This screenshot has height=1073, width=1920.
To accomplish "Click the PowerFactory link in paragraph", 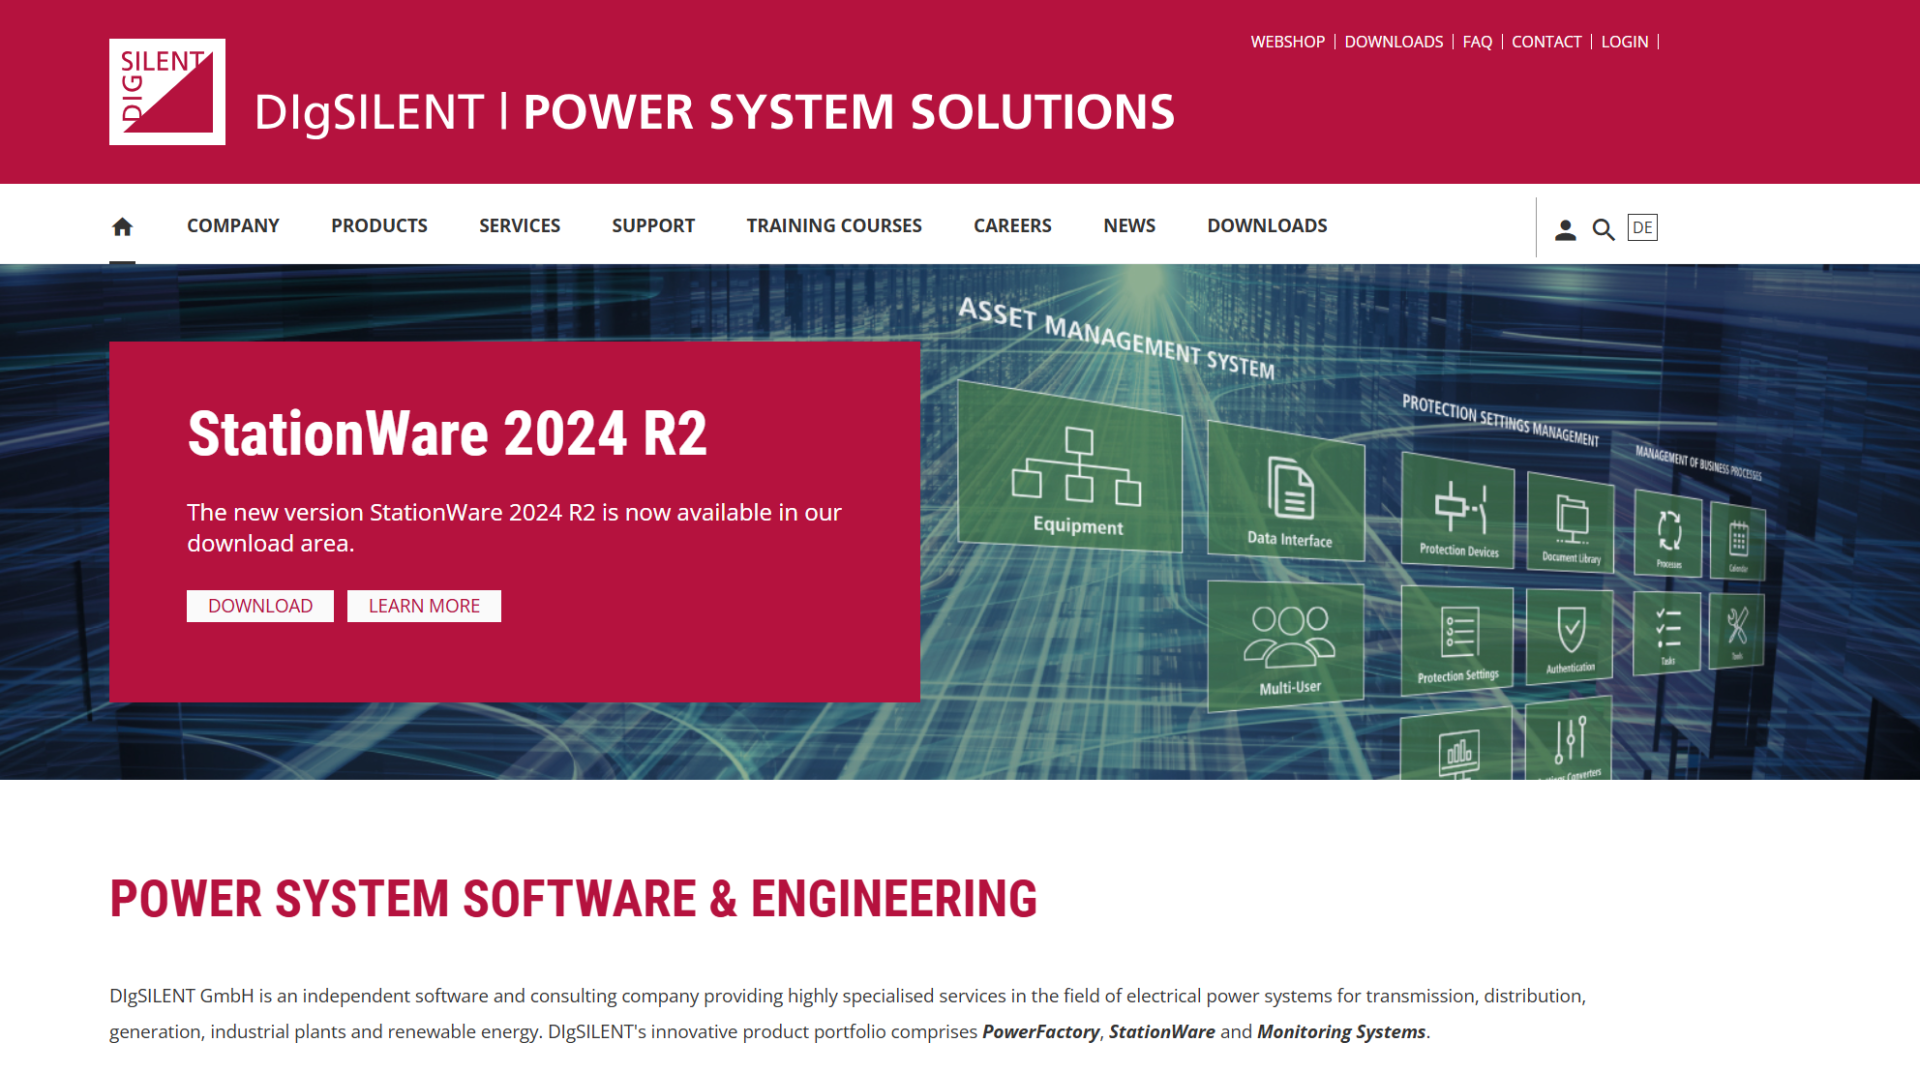I will pos(1040,1032).
